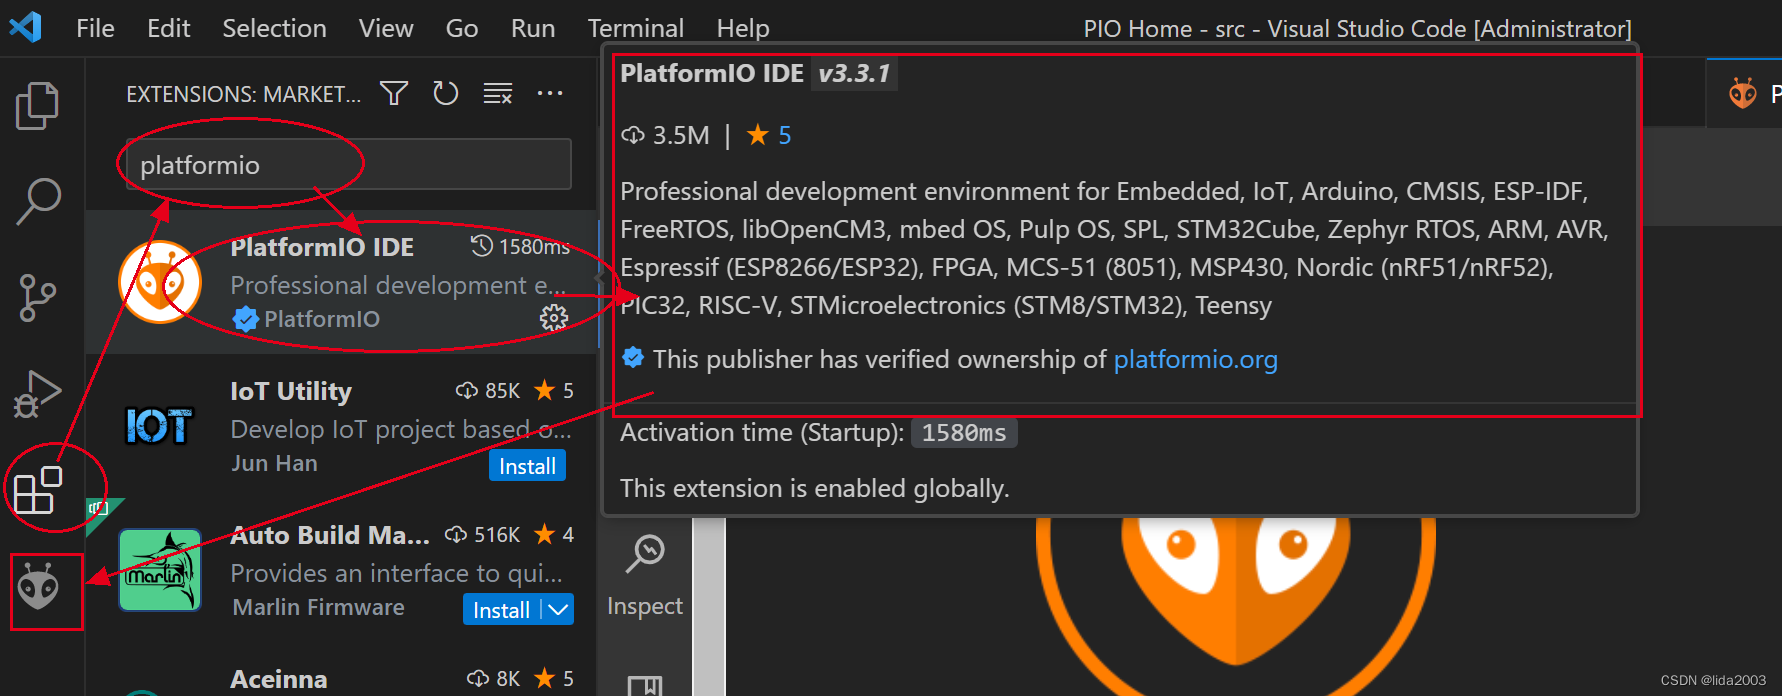Click the EXTENSIONS: MARKET... panel title
This screenshot has height=696, width=1782.
(243, 94)
